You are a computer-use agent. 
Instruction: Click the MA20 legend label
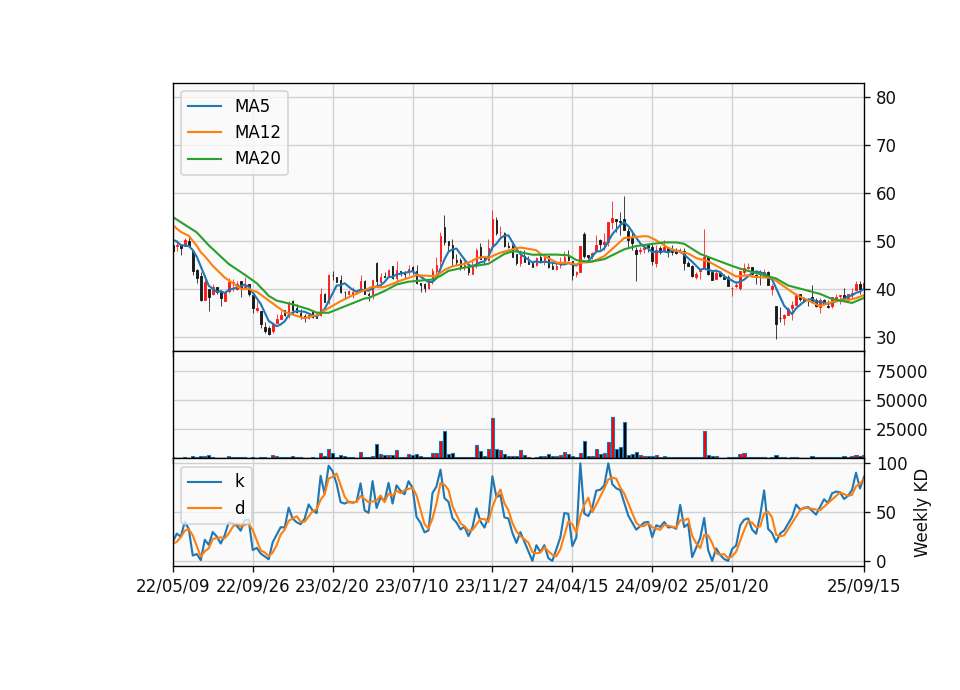[x=257, y=159]
